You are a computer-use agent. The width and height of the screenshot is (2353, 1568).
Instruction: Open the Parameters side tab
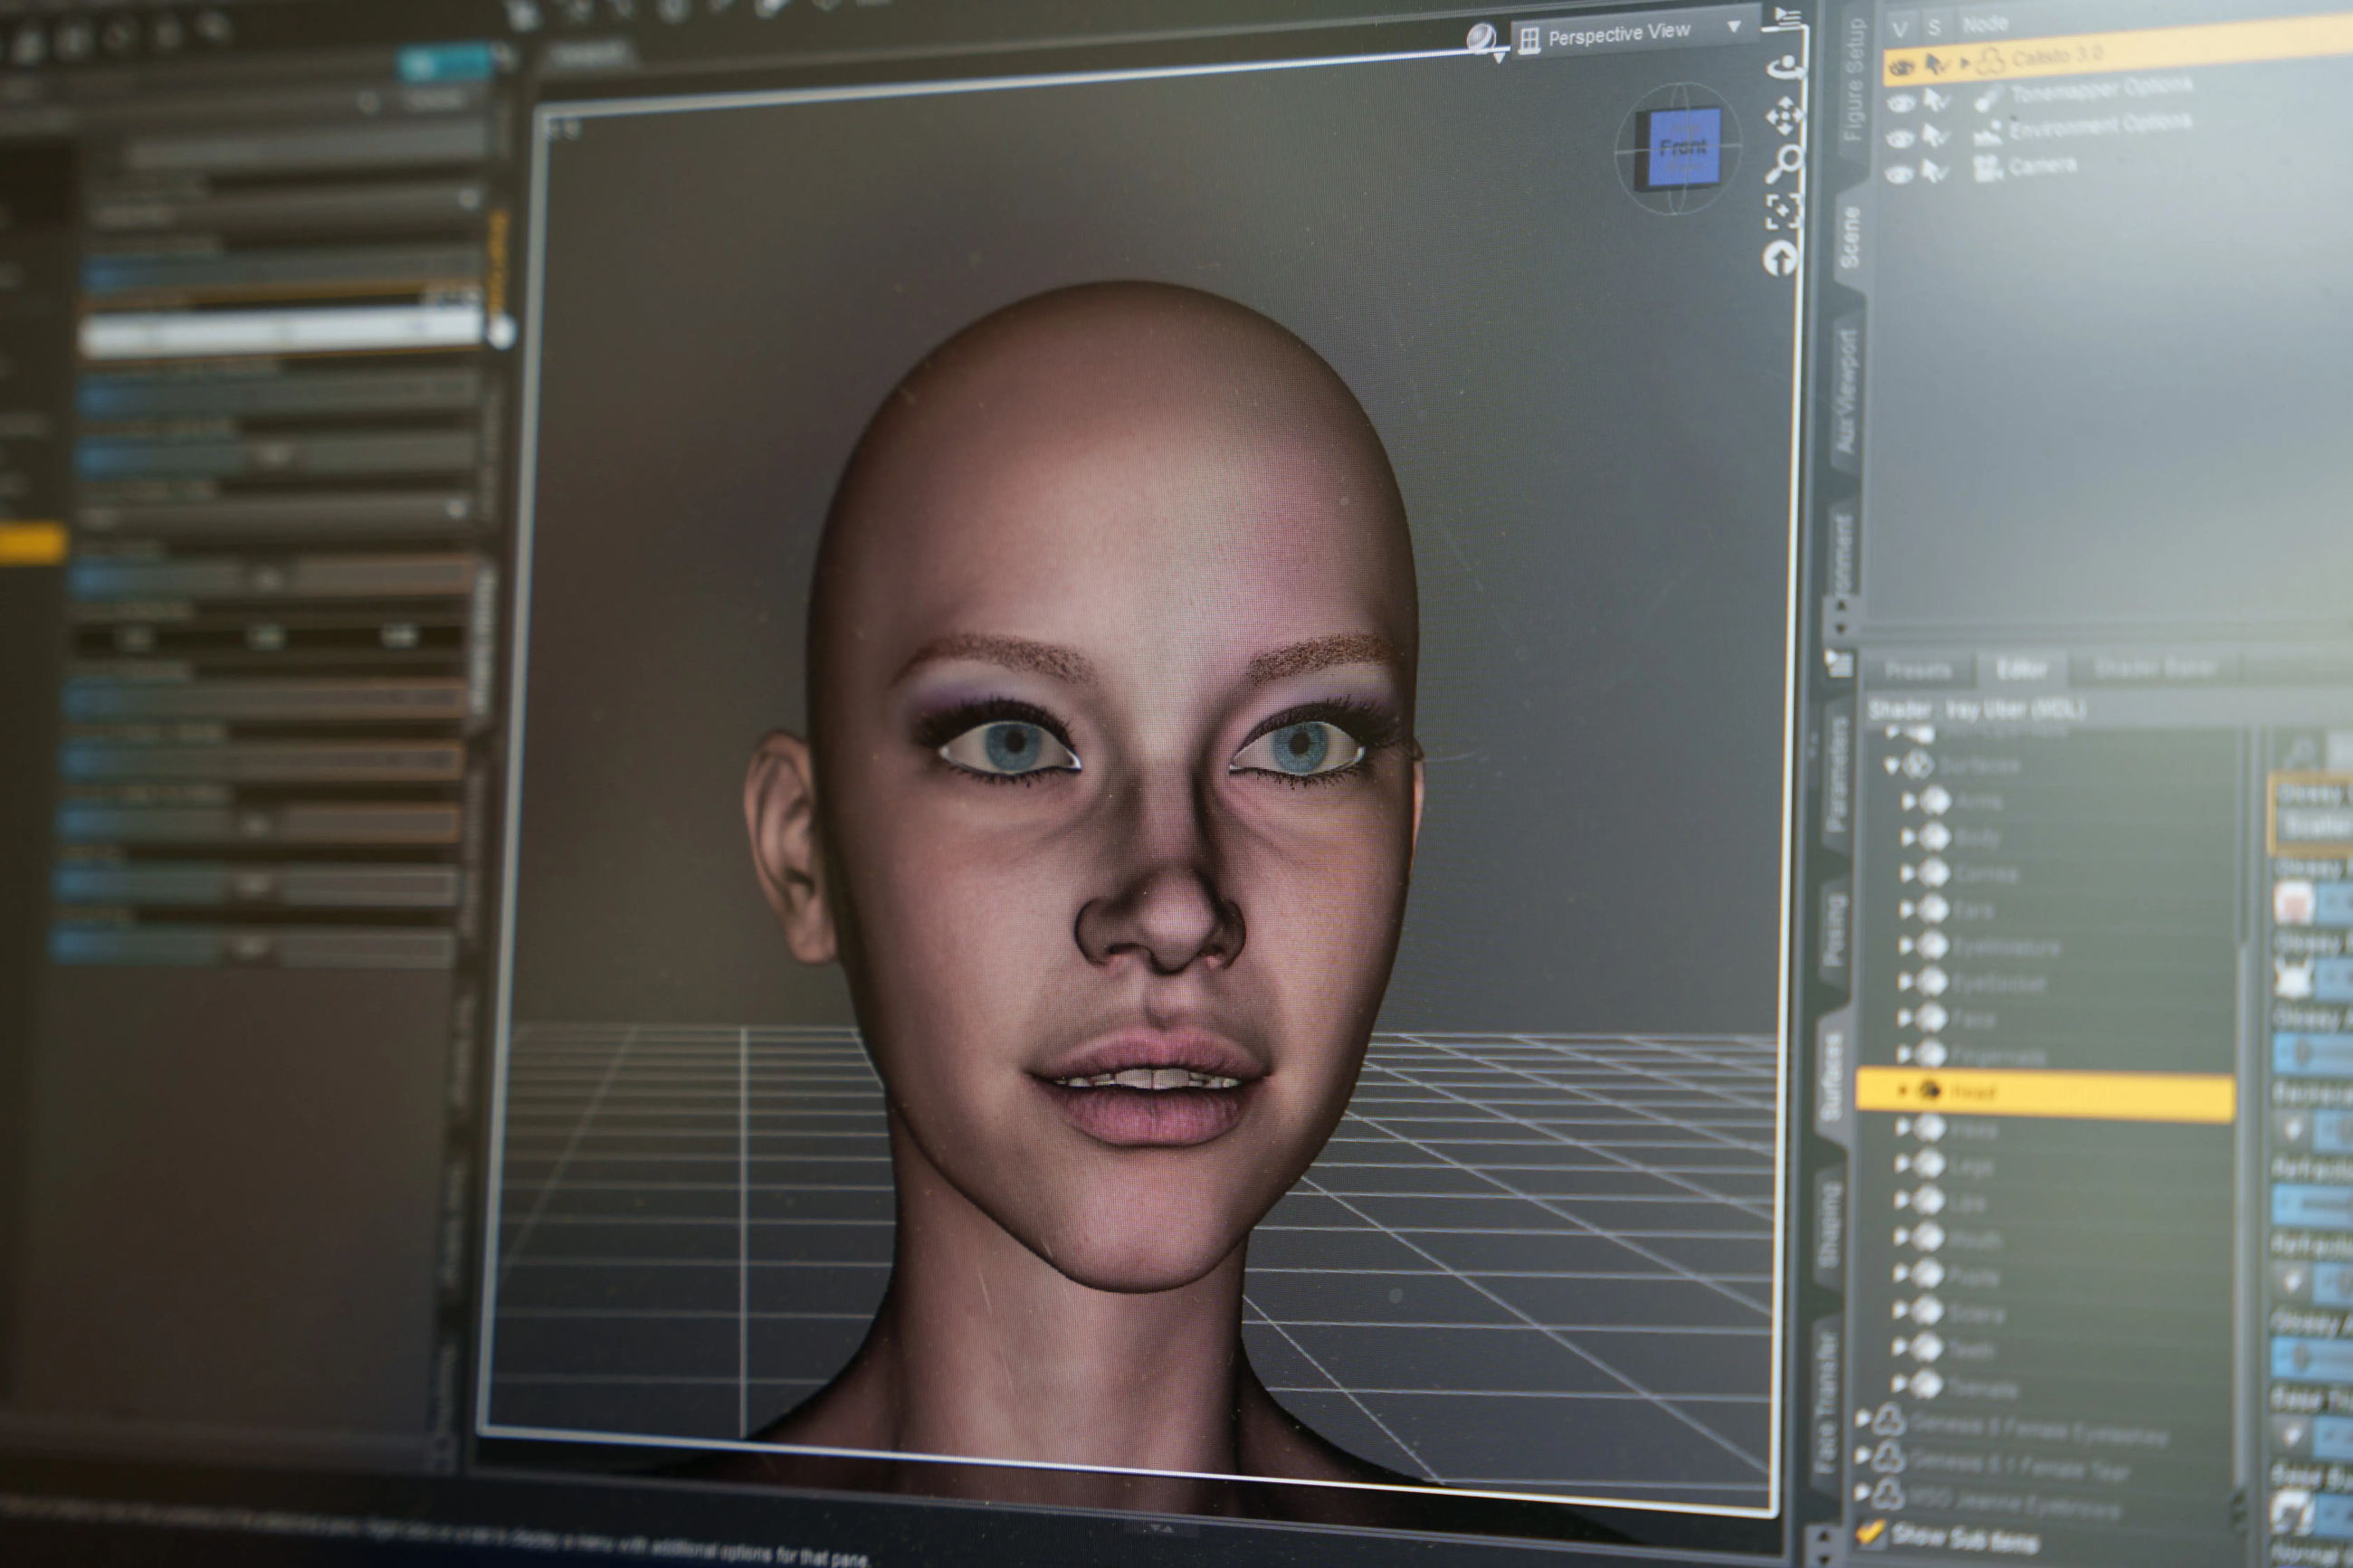point(1836,772)
